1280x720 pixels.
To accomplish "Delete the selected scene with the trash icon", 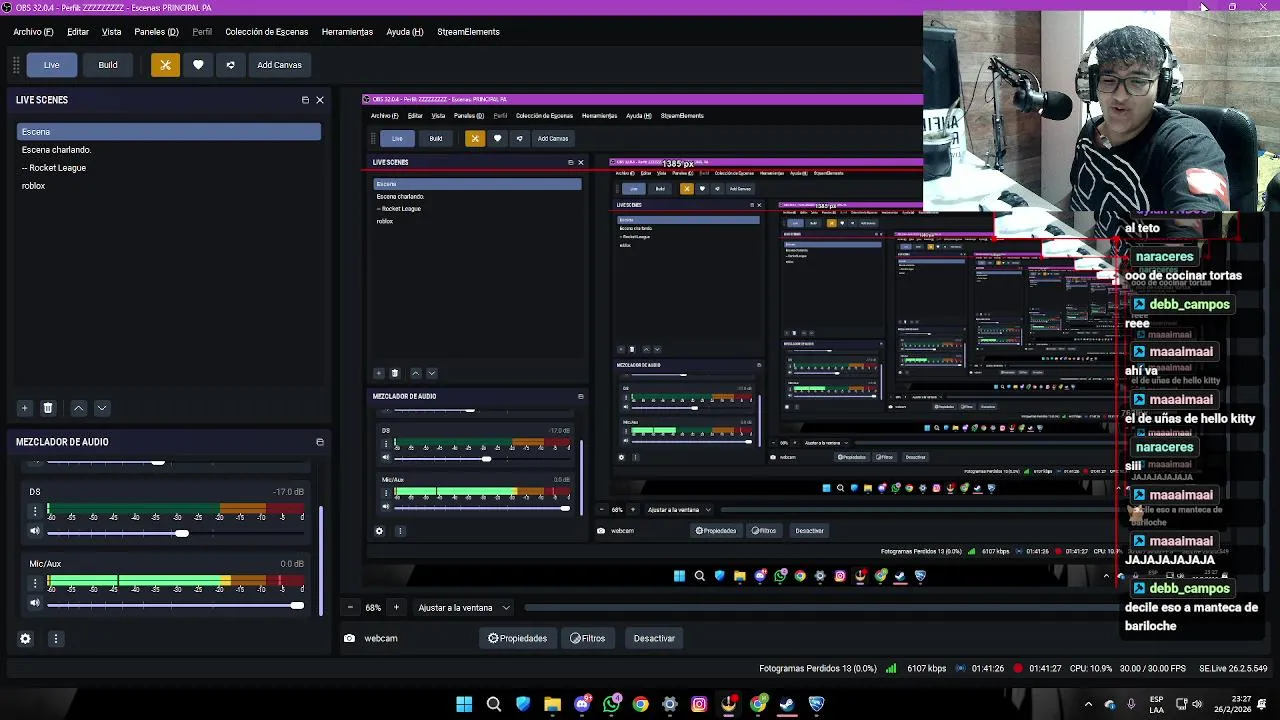I will [x=47, y=408].
